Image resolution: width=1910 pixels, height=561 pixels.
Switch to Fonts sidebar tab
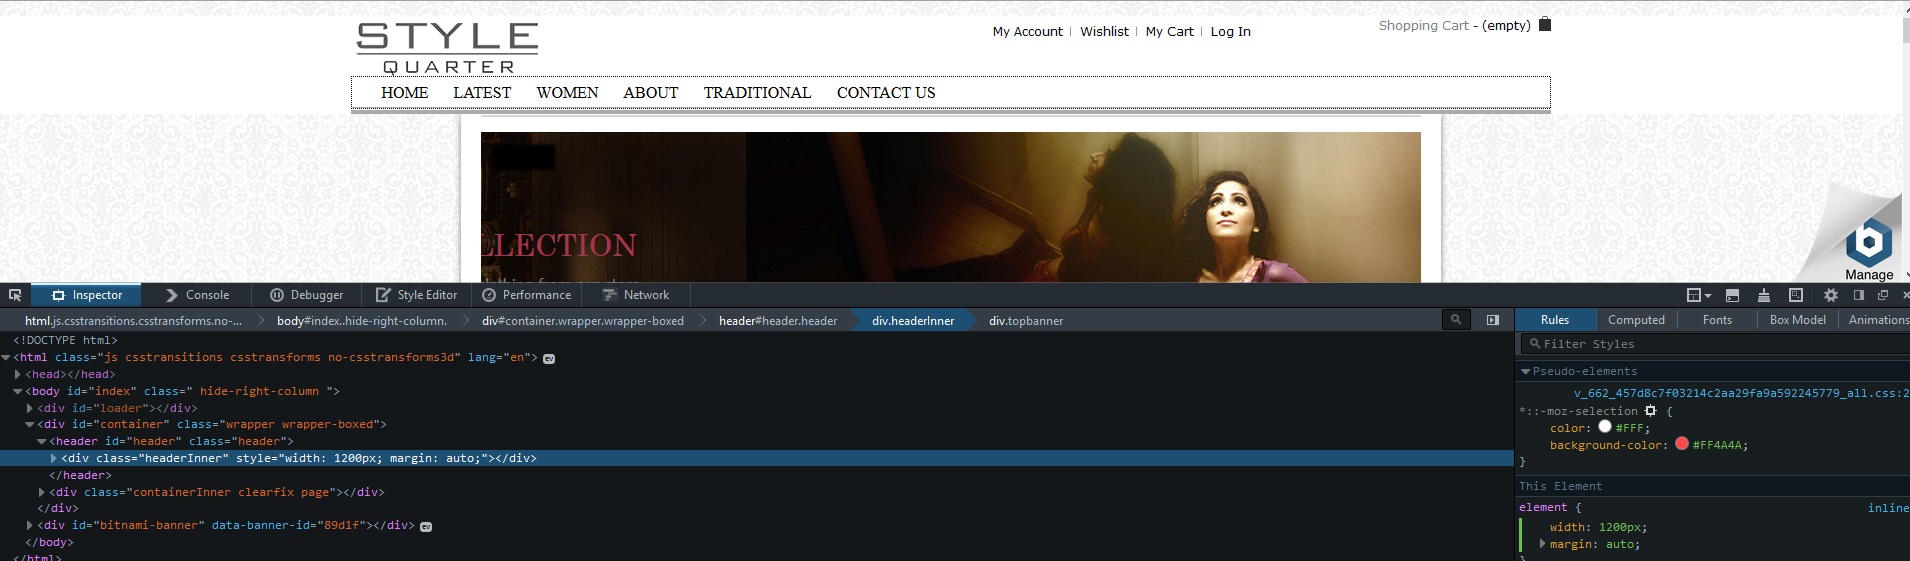coord(1717,320)
